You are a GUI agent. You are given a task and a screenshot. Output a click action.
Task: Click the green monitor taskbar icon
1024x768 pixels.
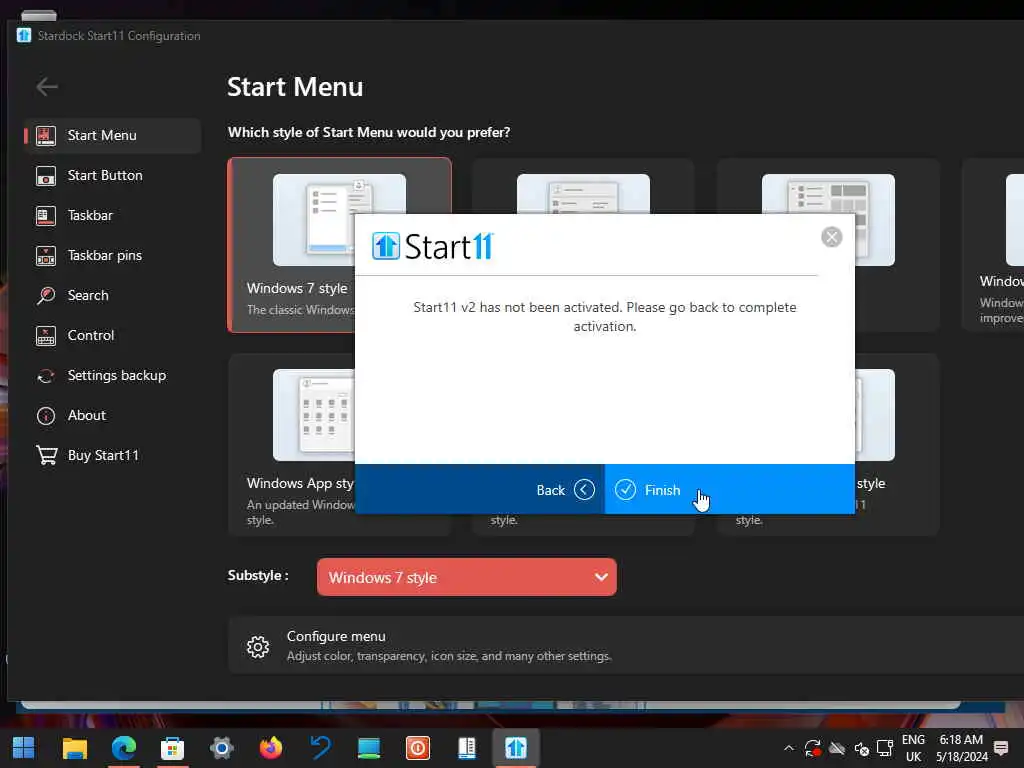369,748
